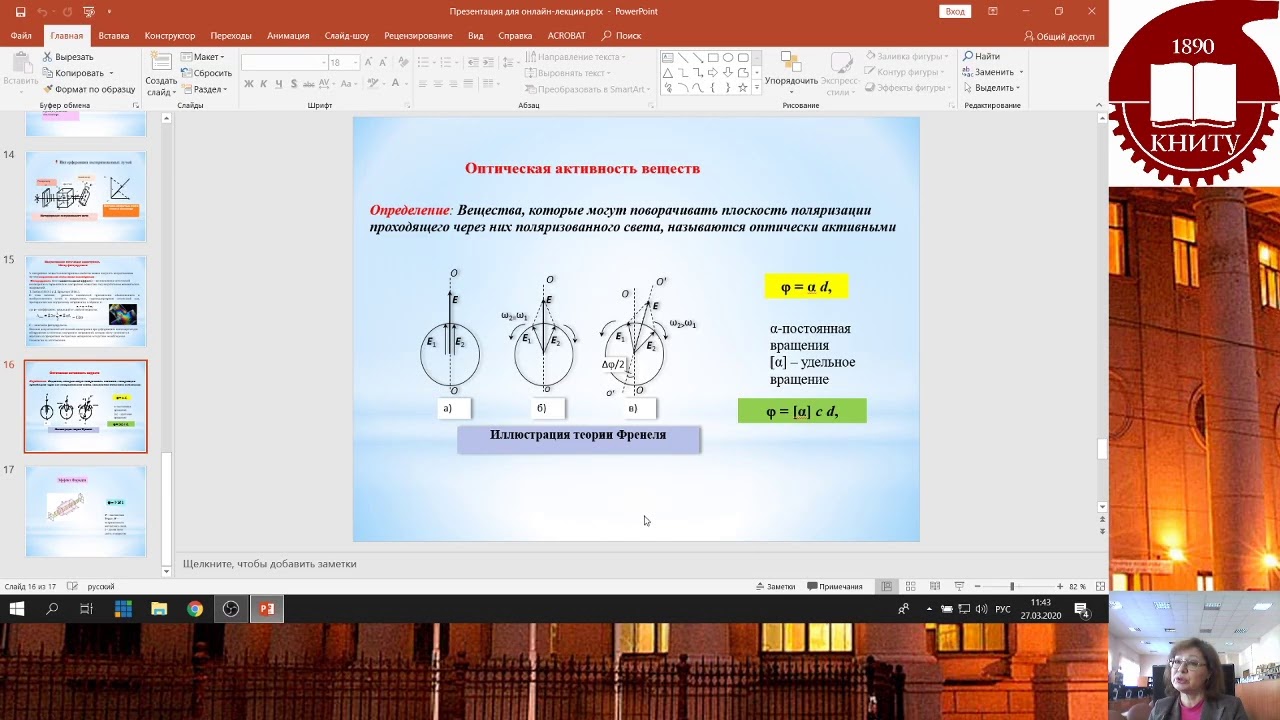Click the spell check icon in status bar
The image size is (1280, 720).
pos(72,586)
